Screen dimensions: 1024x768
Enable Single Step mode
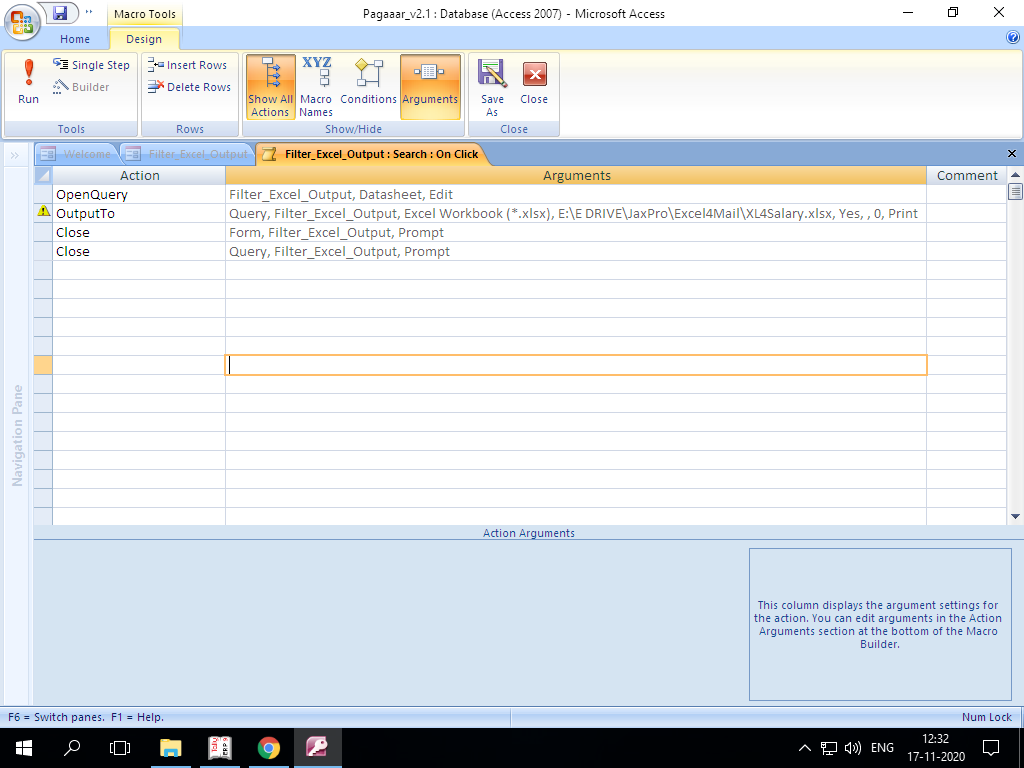(91, 65)
